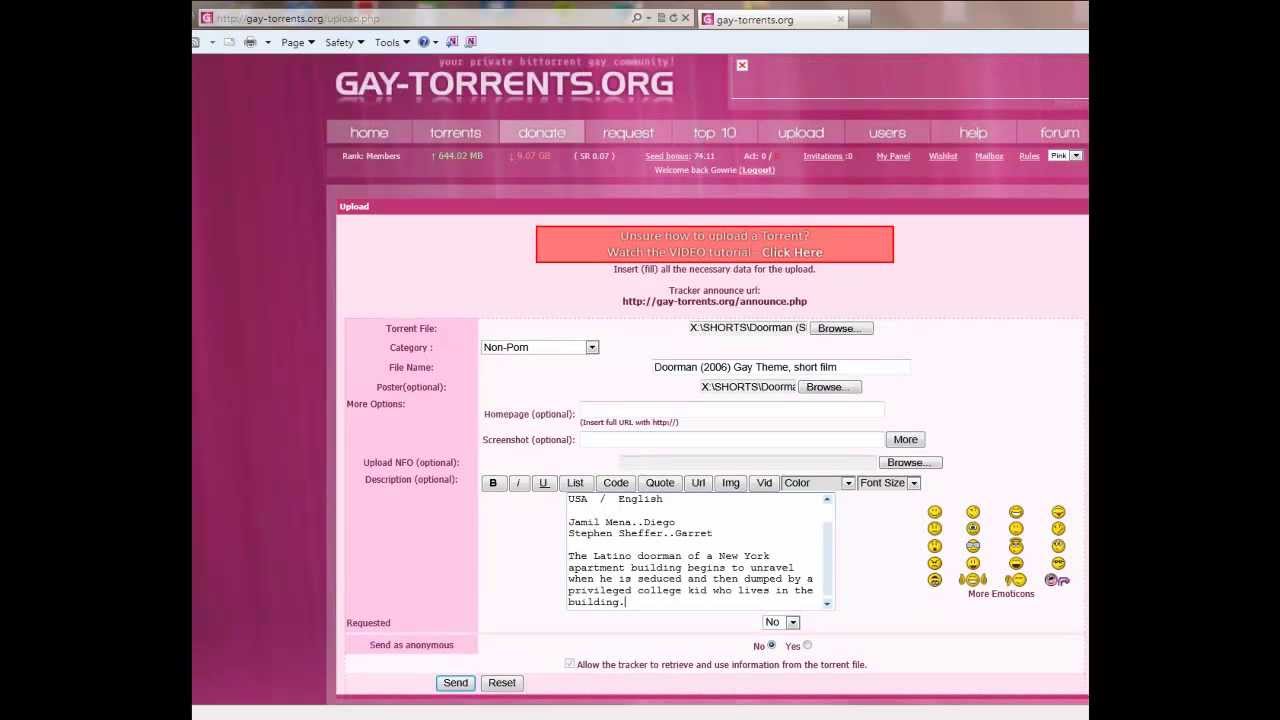Image resolution: width=1280 pixels, height=720 pixels.
Task: Open the print options arrow beside printer
Action: (268, 42)
